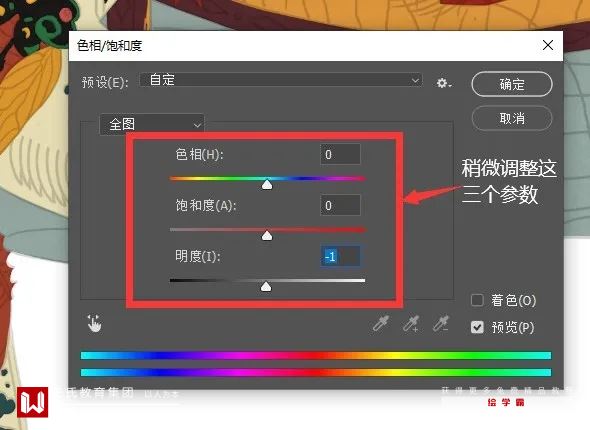The image size is (590, 430).
Task: Select the add-to-sample eyedropper tool
Action: pos(411,324)
